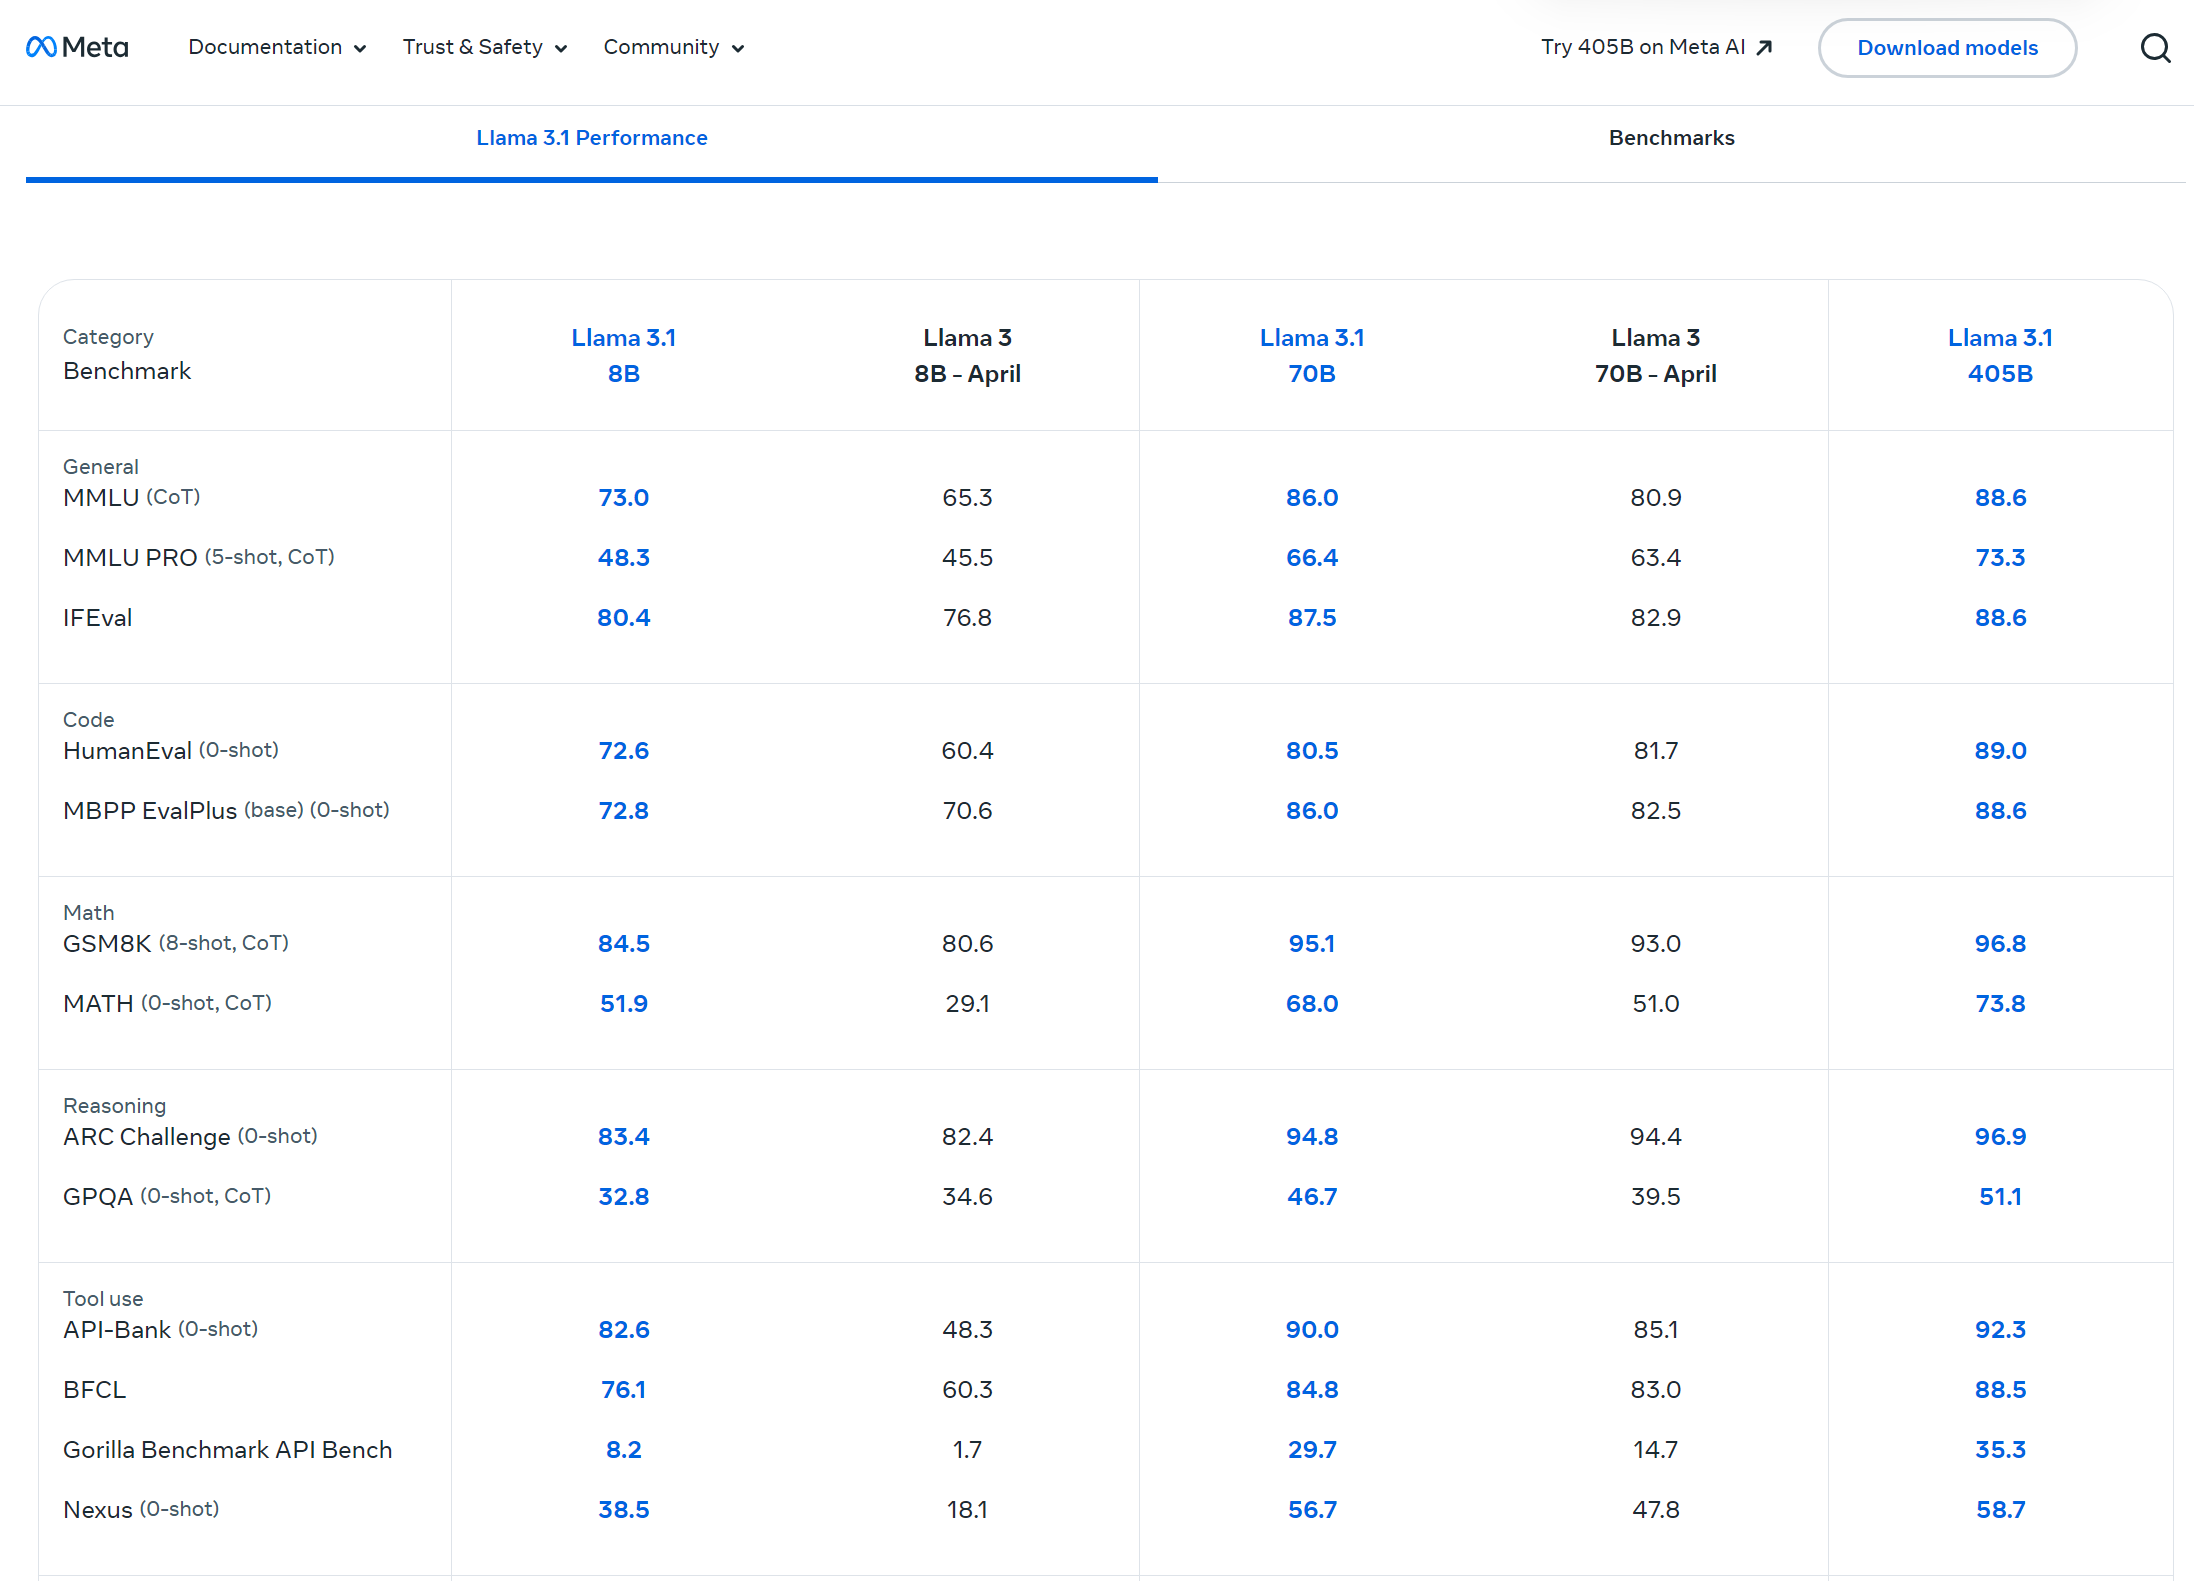Viewport: 2194px width, 1581px height.
Task: Click the 76.1 BFCL score
Action: (624, 1389)
